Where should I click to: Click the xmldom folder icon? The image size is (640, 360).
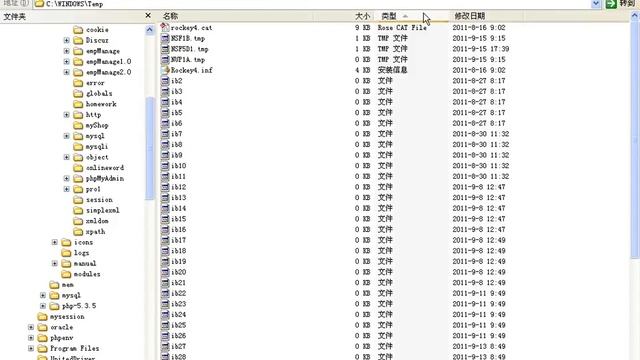[x=78, y=220]
